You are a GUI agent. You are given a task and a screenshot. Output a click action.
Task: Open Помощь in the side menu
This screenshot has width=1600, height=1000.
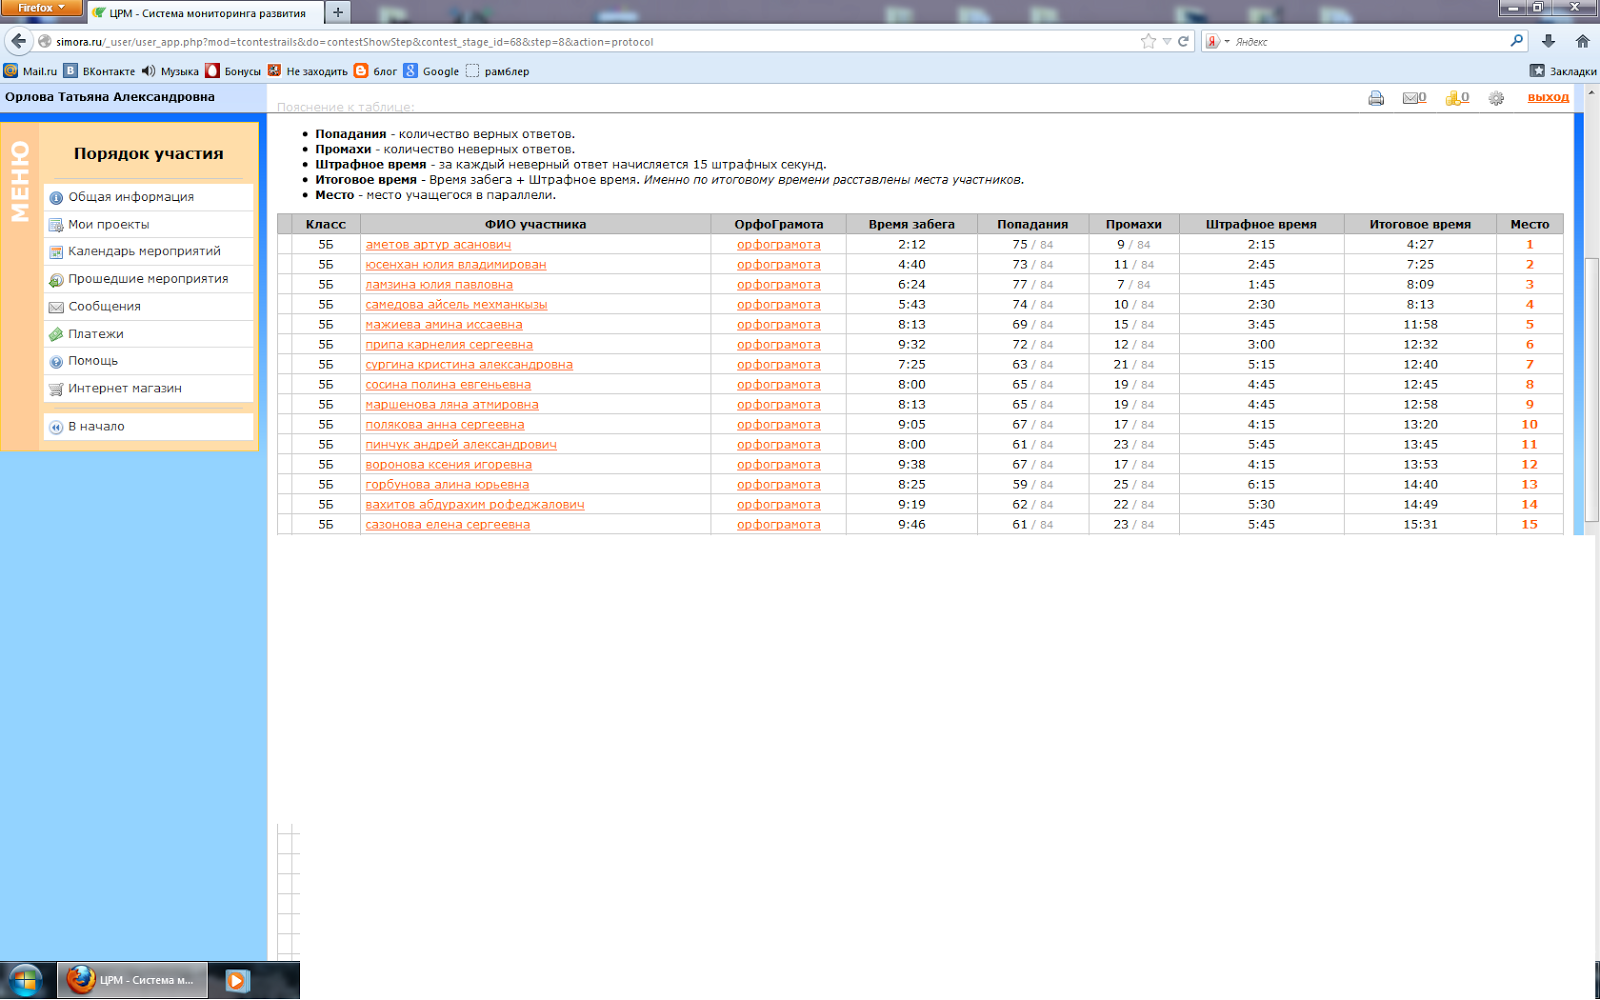[x=149, y=361]
